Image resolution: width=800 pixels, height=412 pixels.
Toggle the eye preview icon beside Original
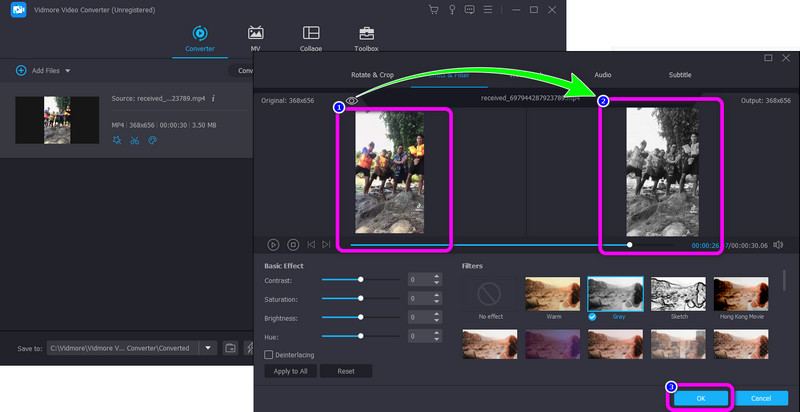click(352, 101)
